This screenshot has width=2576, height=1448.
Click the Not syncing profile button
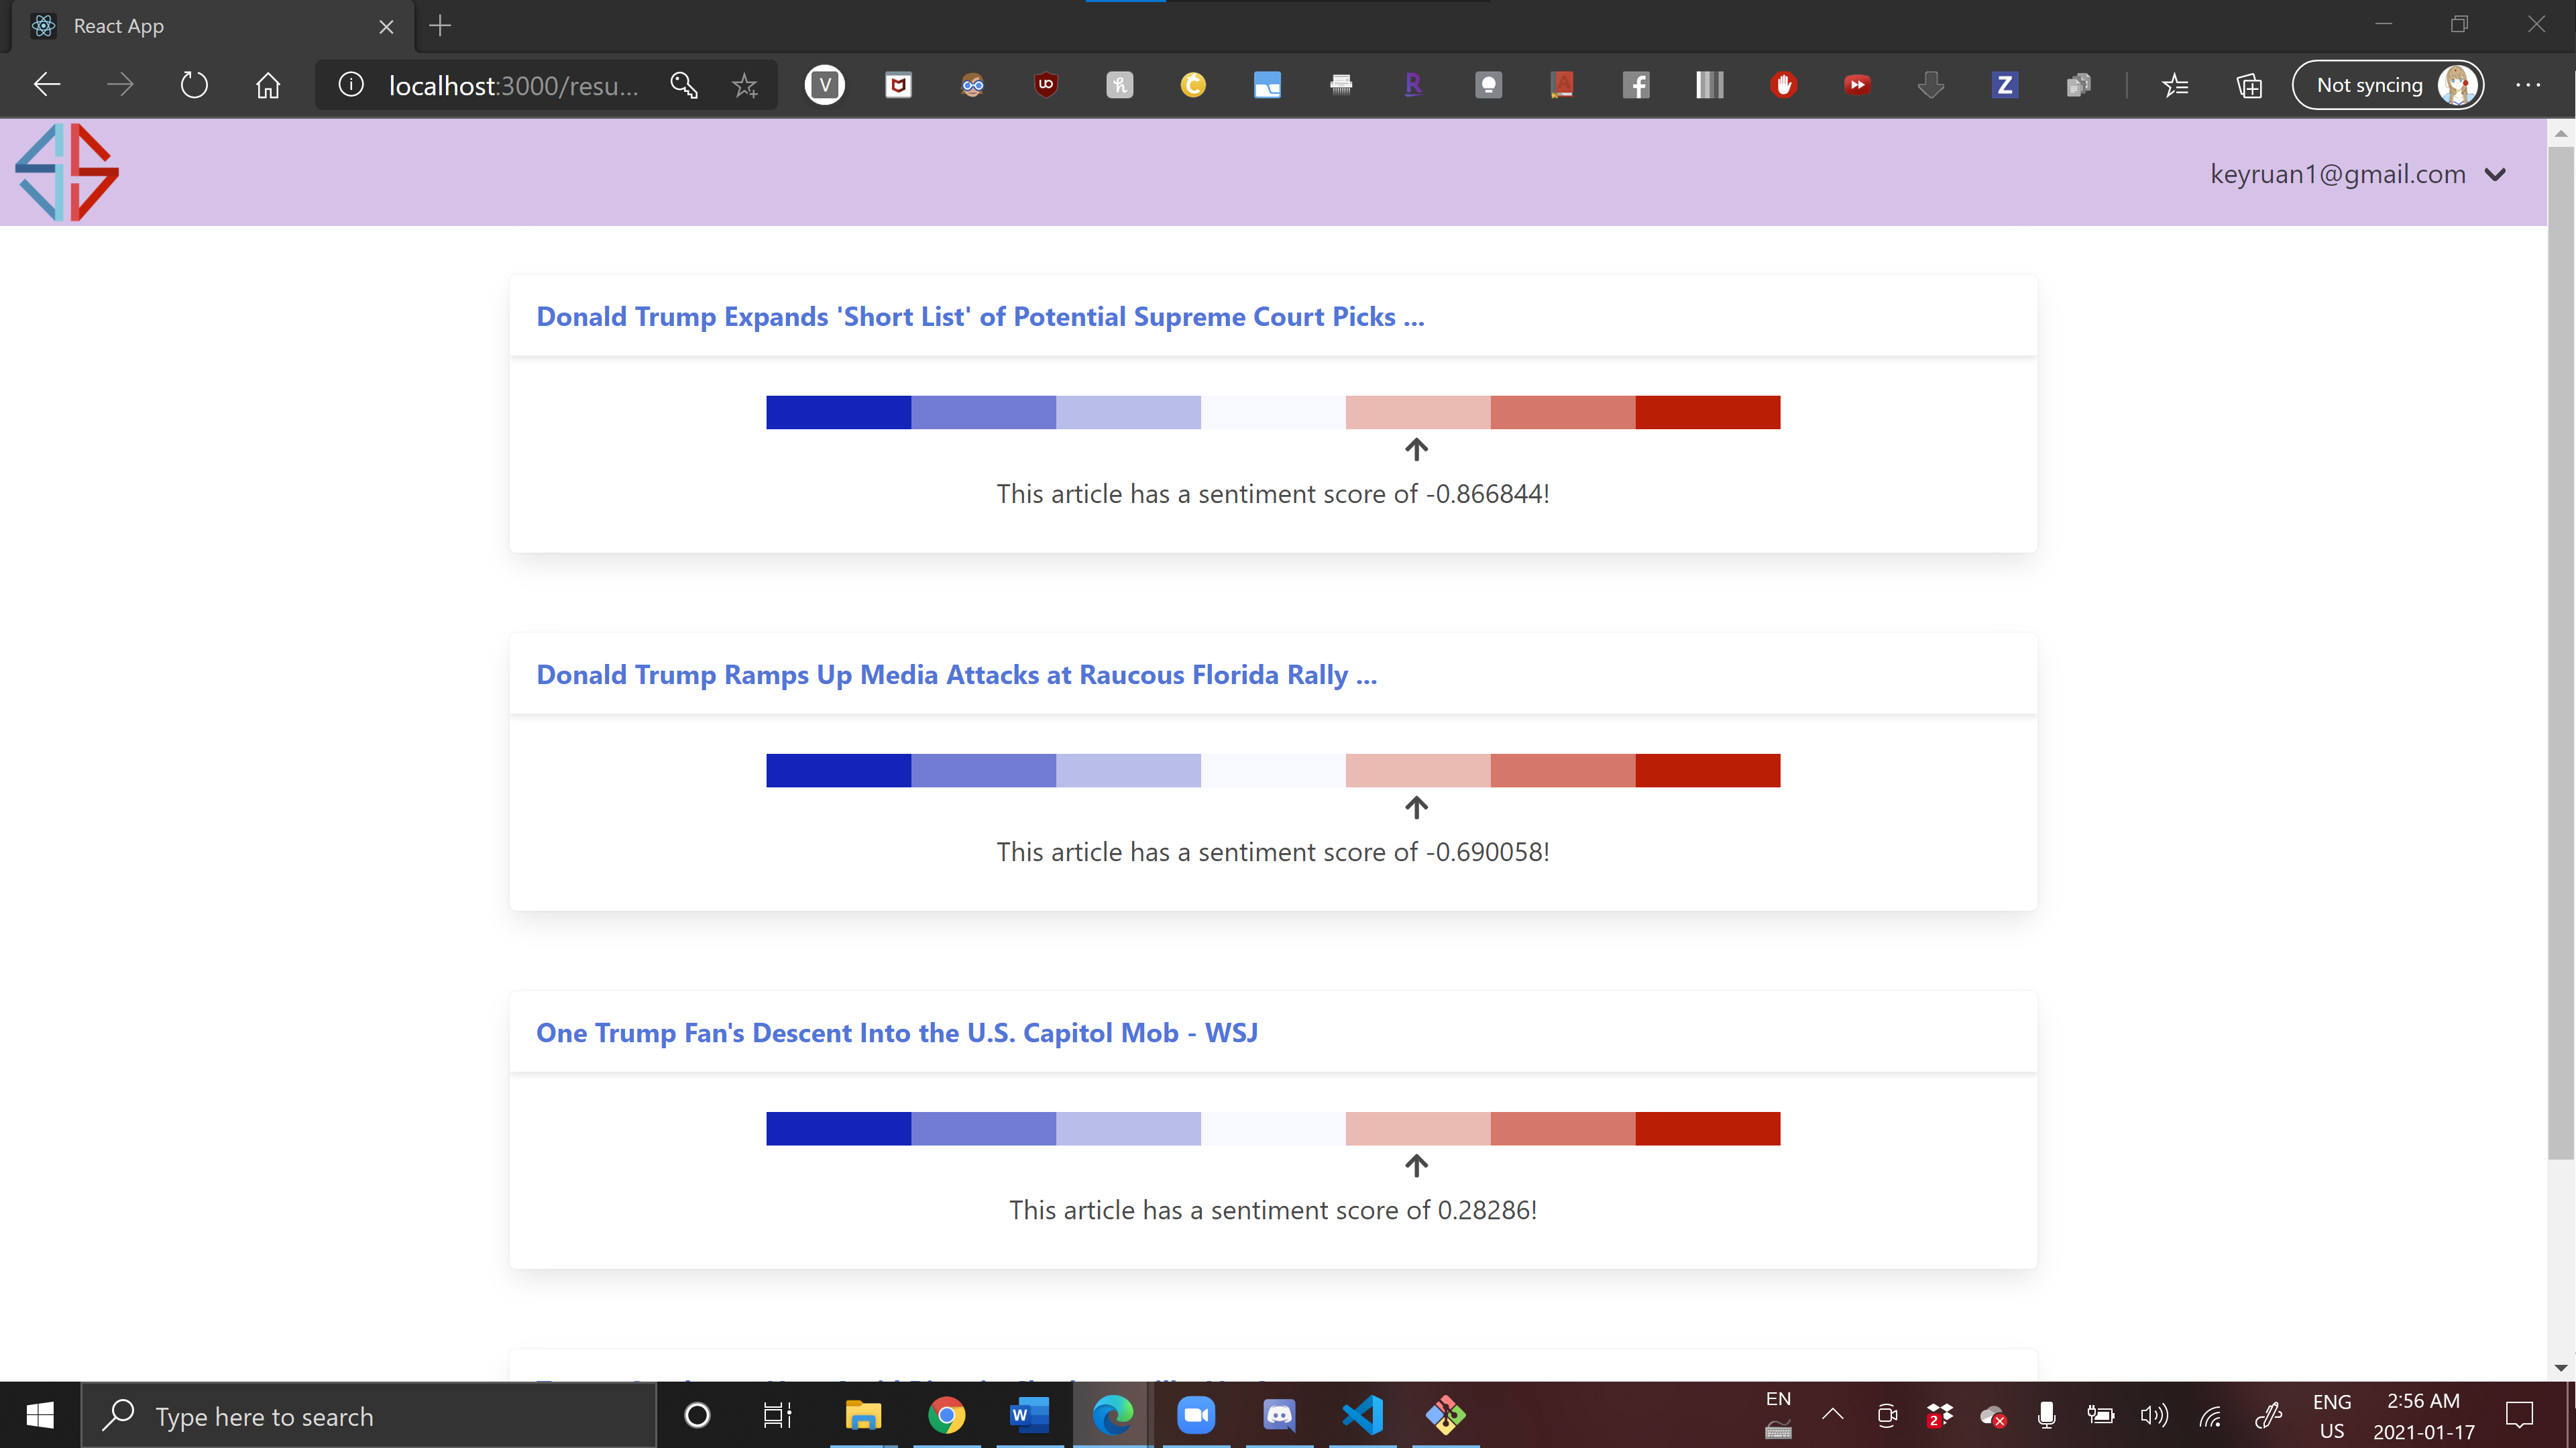tap(2387, 85)
